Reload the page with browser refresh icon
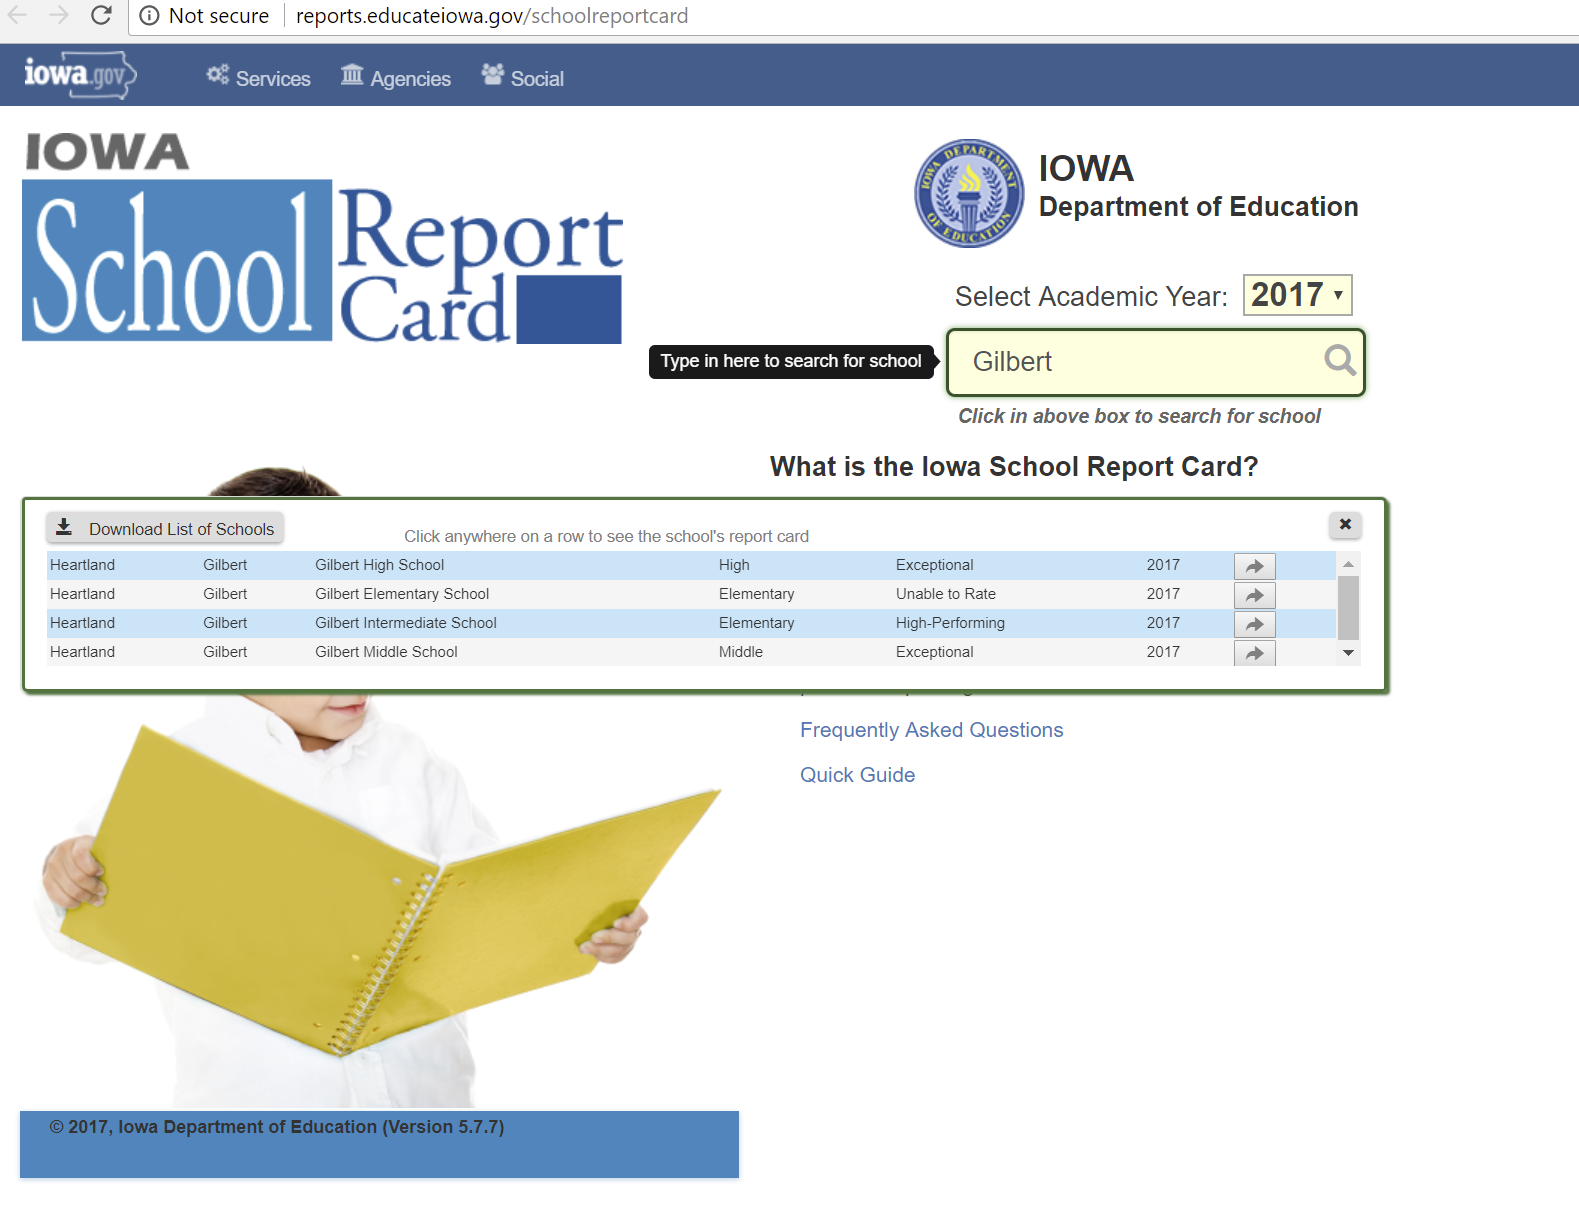Image resolution: width=1579 pixels, height=1222 pixels. [101, 16]
